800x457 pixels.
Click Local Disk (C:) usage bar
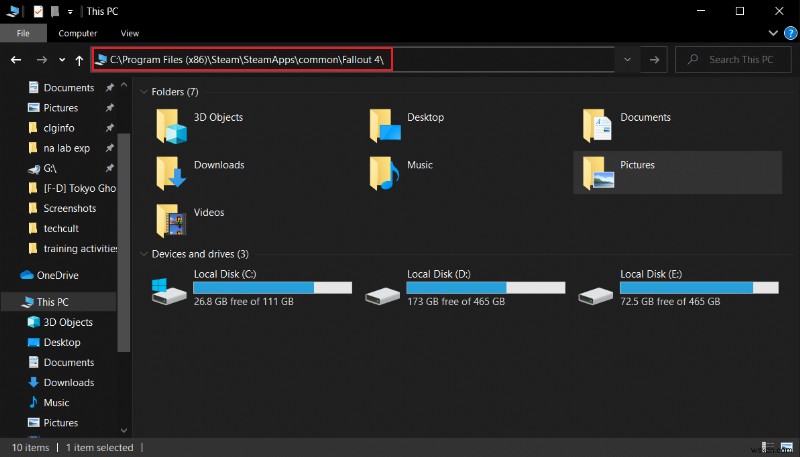click(x=272, y=288)
